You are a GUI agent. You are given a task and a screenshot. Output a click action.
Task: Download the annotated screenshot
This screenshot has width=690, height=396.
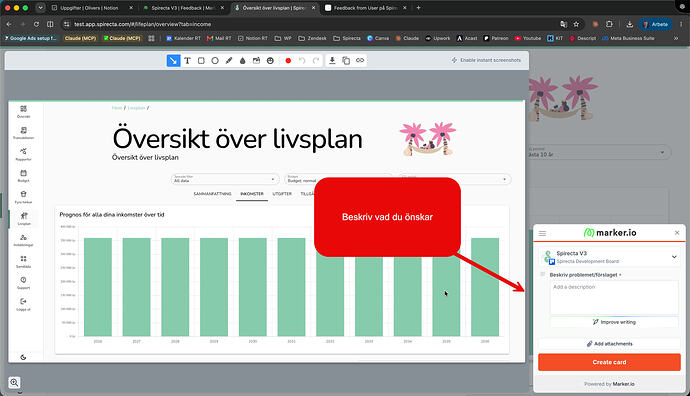(x=332, y=61)
